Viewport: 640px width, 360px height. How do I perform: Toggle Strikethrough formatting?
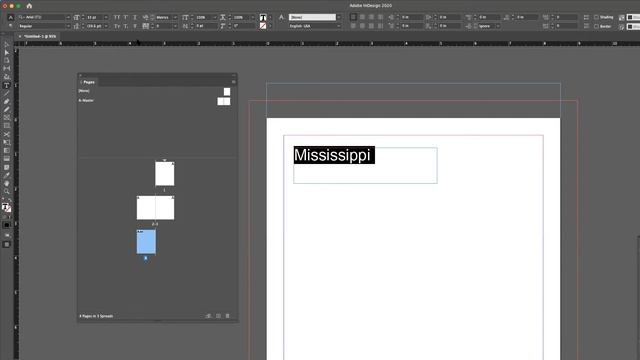click(135, 26)
